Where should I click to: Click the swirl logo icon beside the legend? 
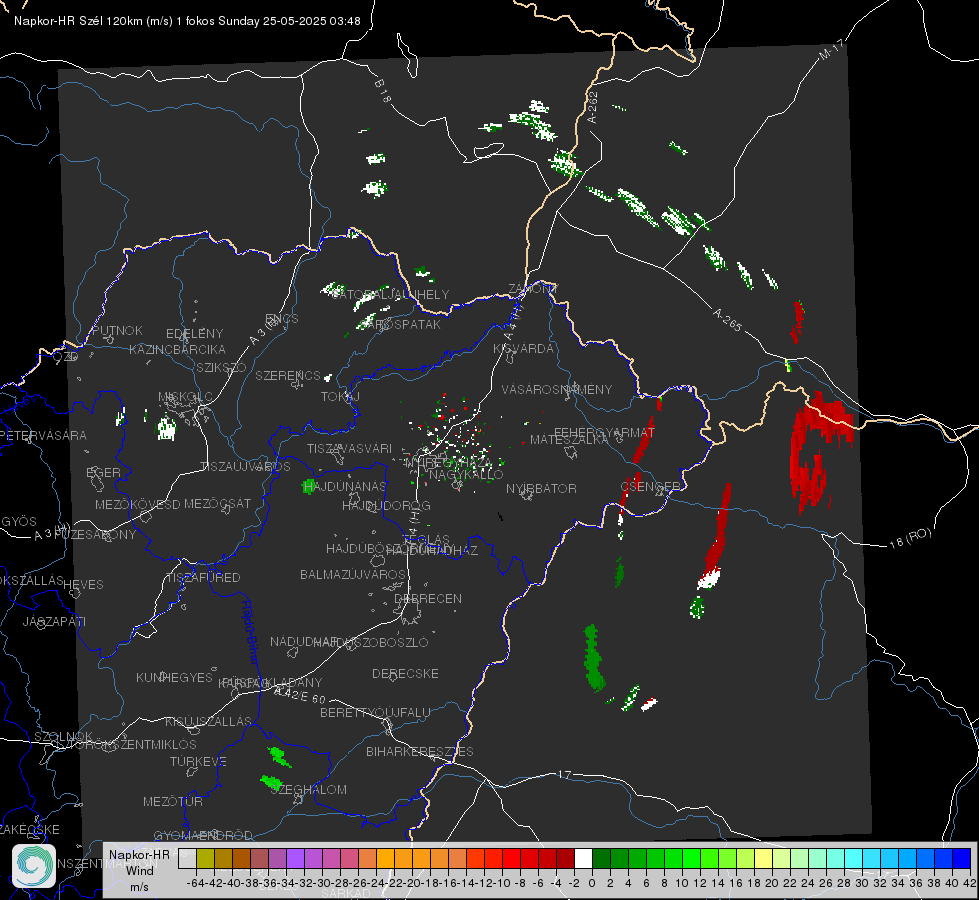tap(34, 866)
